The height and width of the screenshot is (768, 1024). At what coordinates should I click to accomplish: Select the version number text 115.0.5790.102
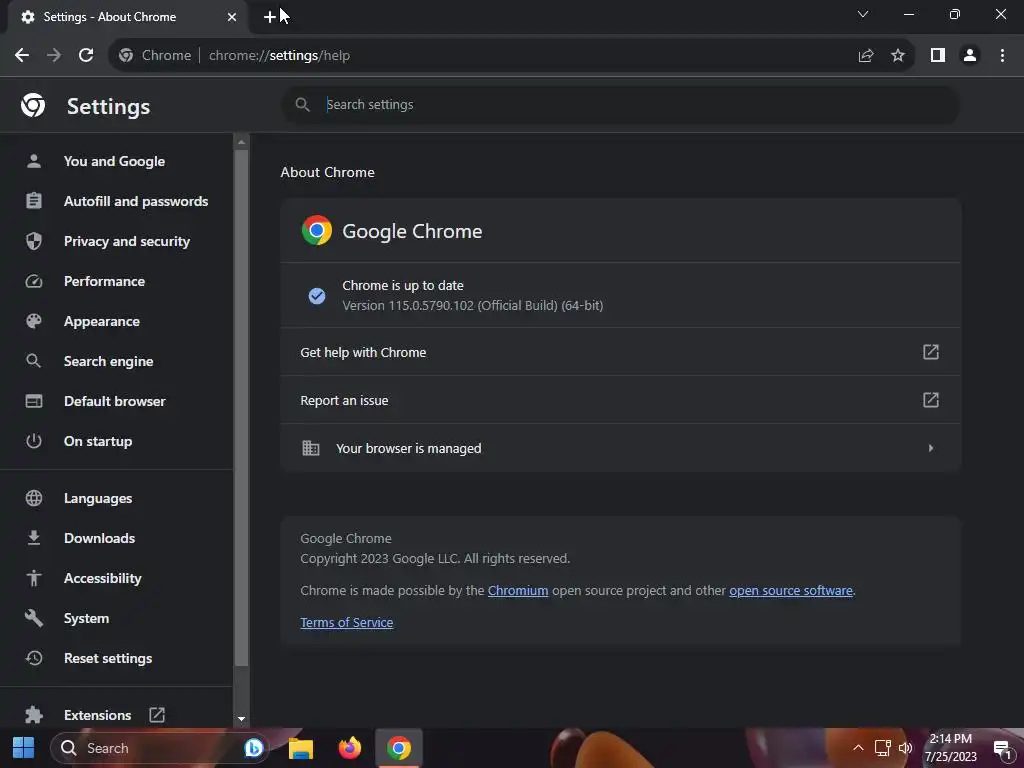tap(431, 306)
